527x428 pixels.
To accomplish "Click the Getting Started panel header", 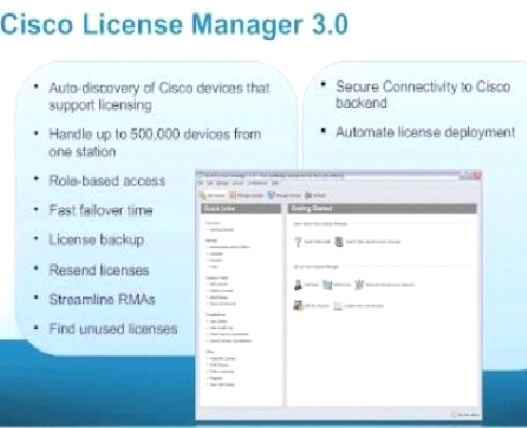I will pyautogui.click(x=382, y=208).
